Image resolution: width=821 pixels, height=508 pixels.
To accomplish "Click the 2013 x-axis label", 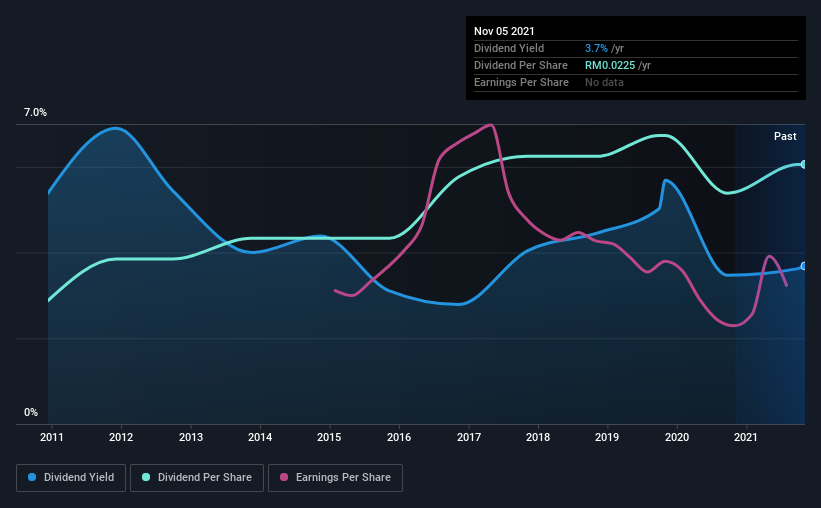I will [x=191, y=437].
